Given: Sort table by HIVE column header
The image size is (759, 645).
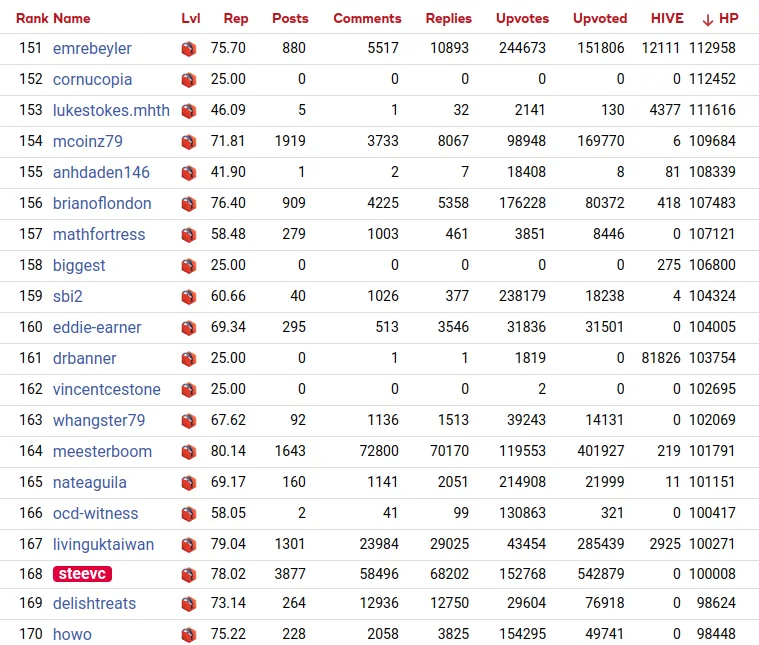Looking at the screenshot, I should 667,18.
